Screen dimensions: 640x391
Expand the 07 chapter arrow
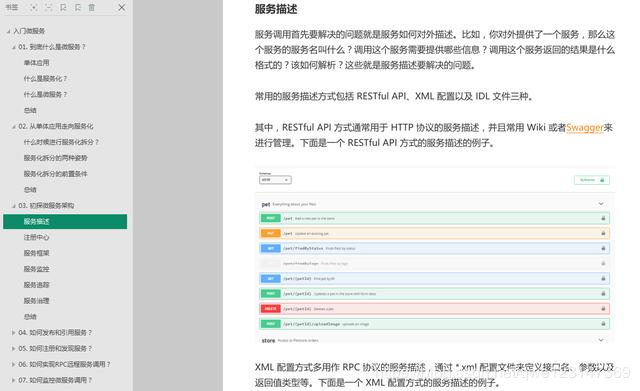[x=13, y=380]
